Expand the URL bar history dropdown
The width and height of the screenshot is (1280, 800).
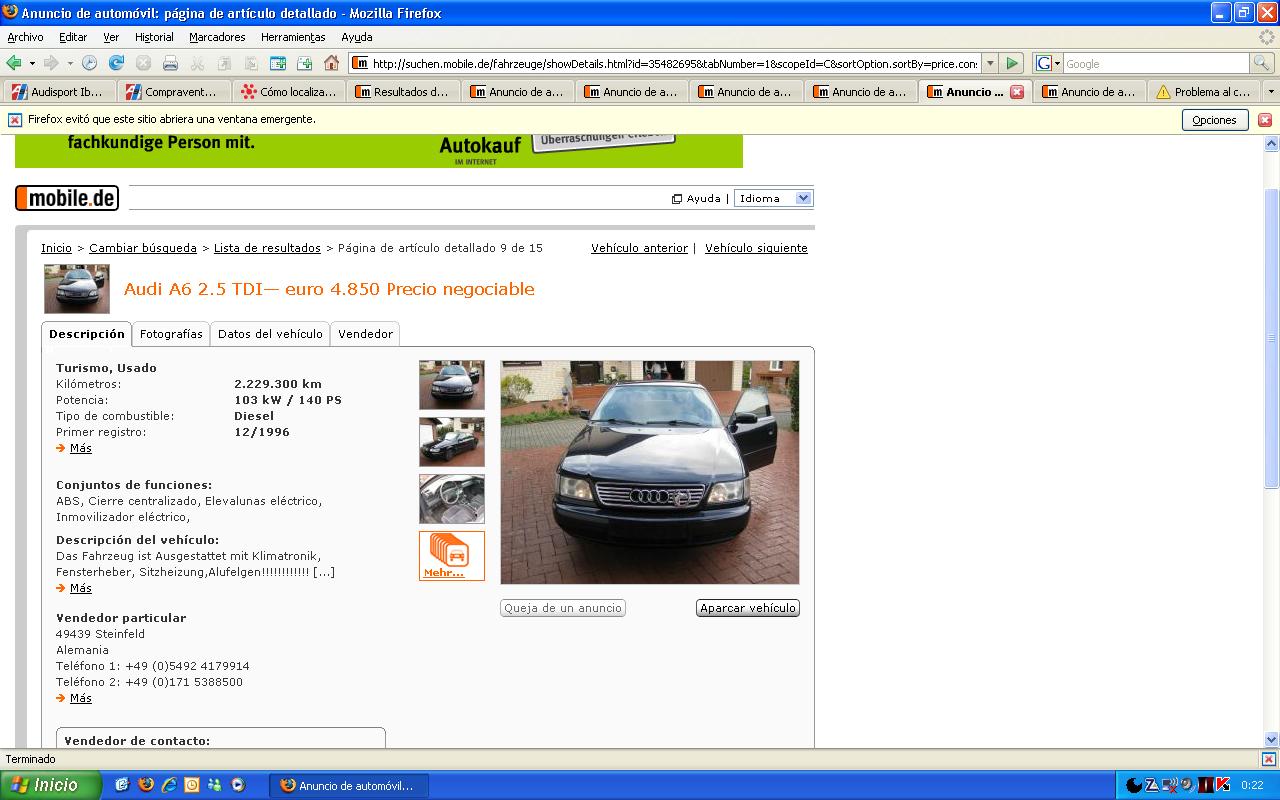990,63
